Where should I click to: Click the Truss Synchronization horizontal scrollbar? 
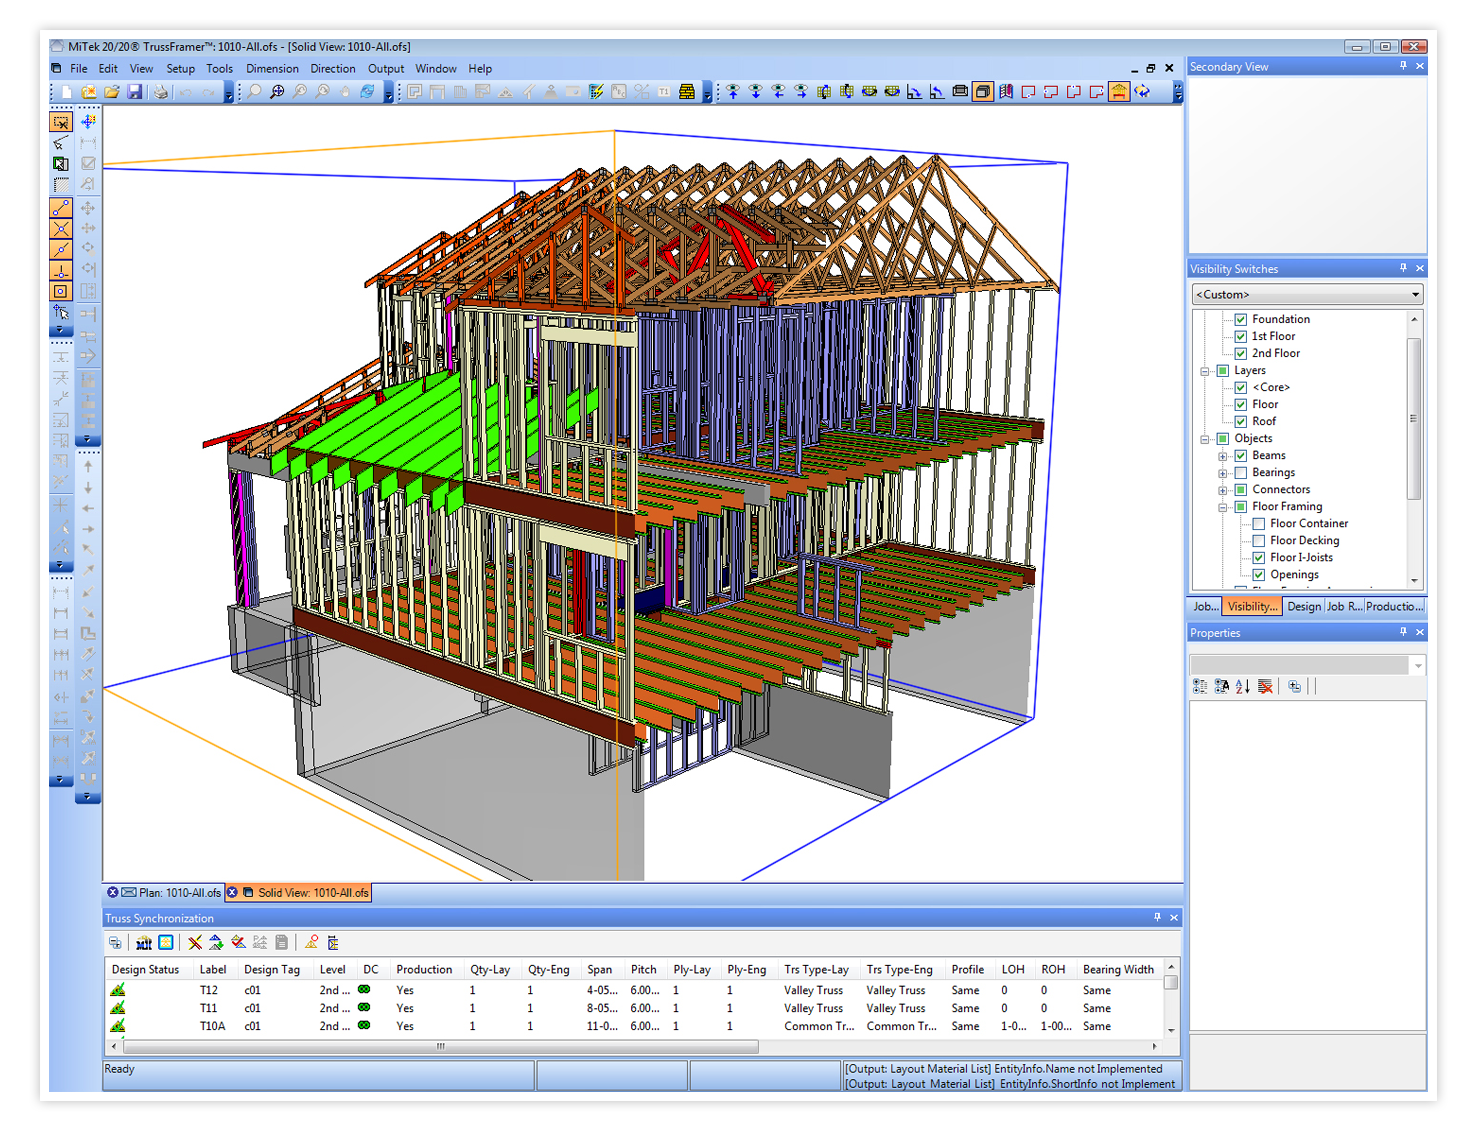pos(440,1047)
